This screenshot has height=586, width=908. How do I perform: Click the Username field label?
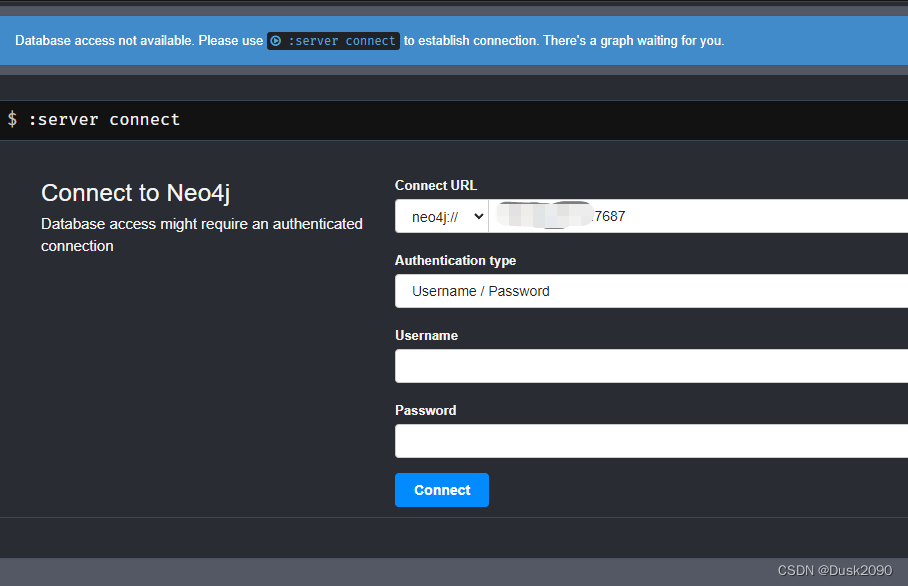[x=426, y=335]
